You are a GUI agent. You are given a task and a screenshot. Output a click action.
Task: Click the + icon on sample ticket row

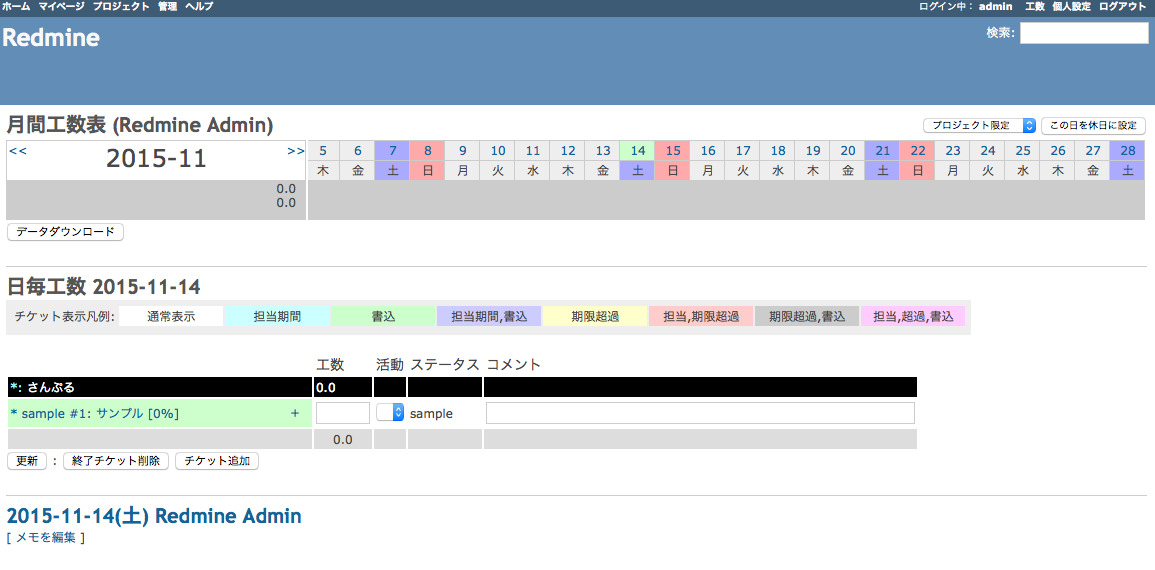point(295,414)
